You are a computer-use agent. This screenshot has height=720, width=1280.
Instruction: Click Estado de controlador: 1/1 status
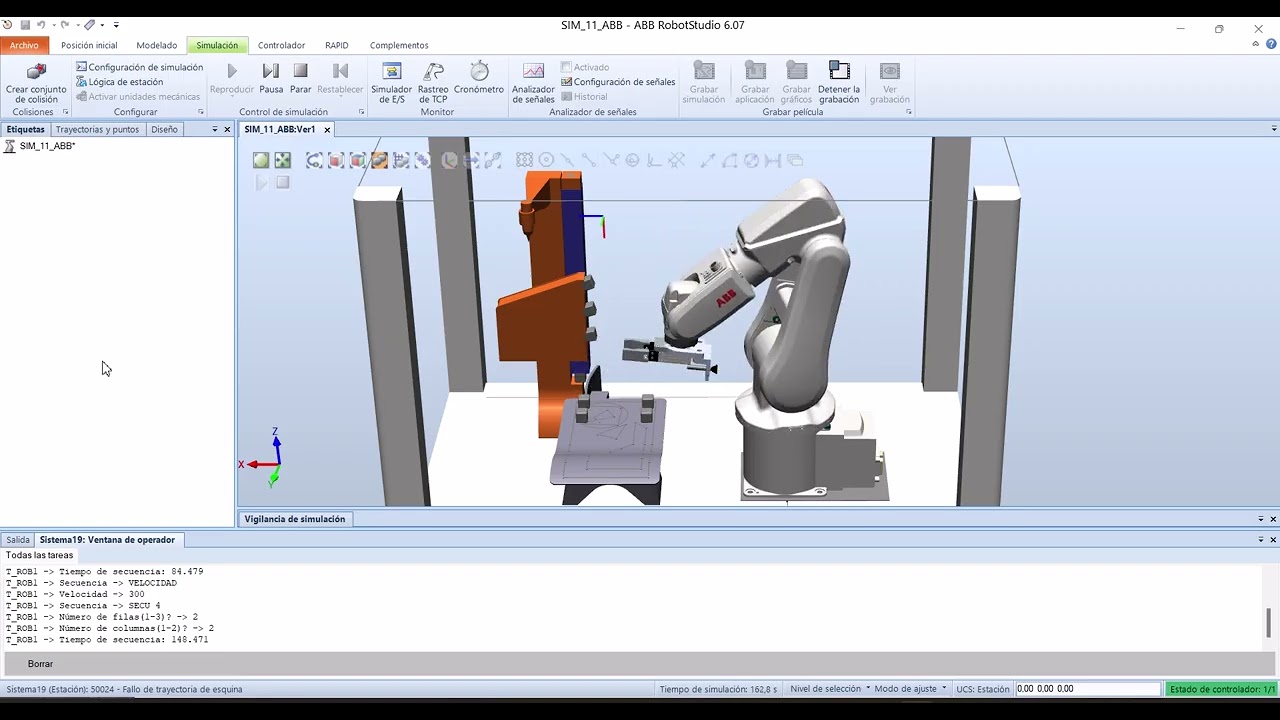point(1222,689)
